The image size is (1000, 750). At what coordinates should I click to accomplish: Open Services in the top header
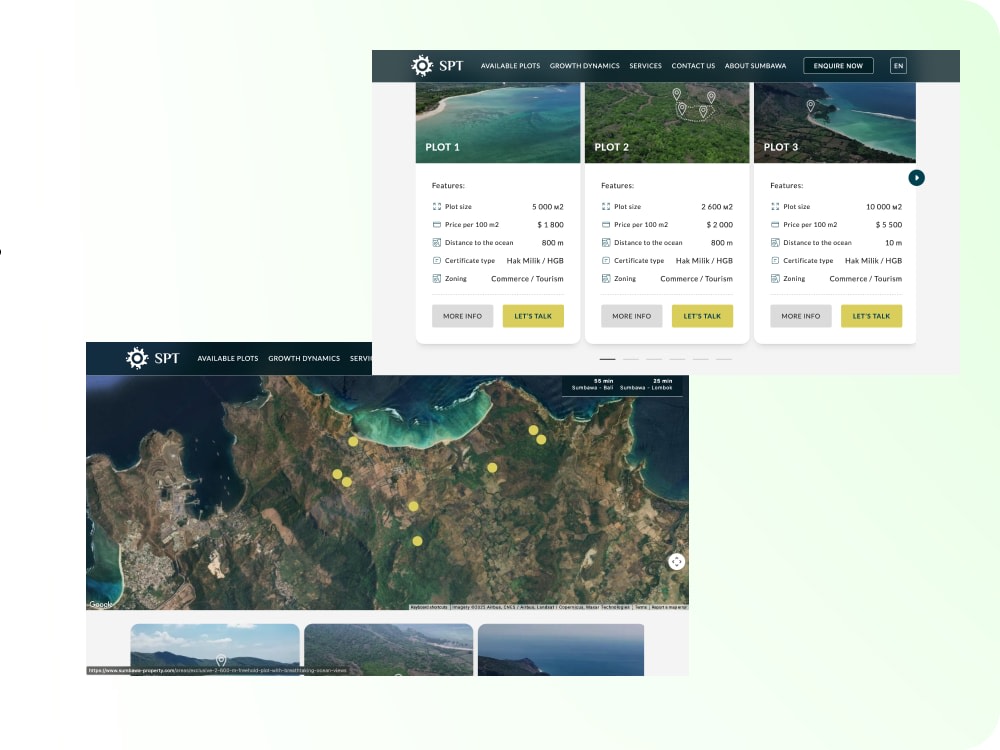(x=645, y=66)
